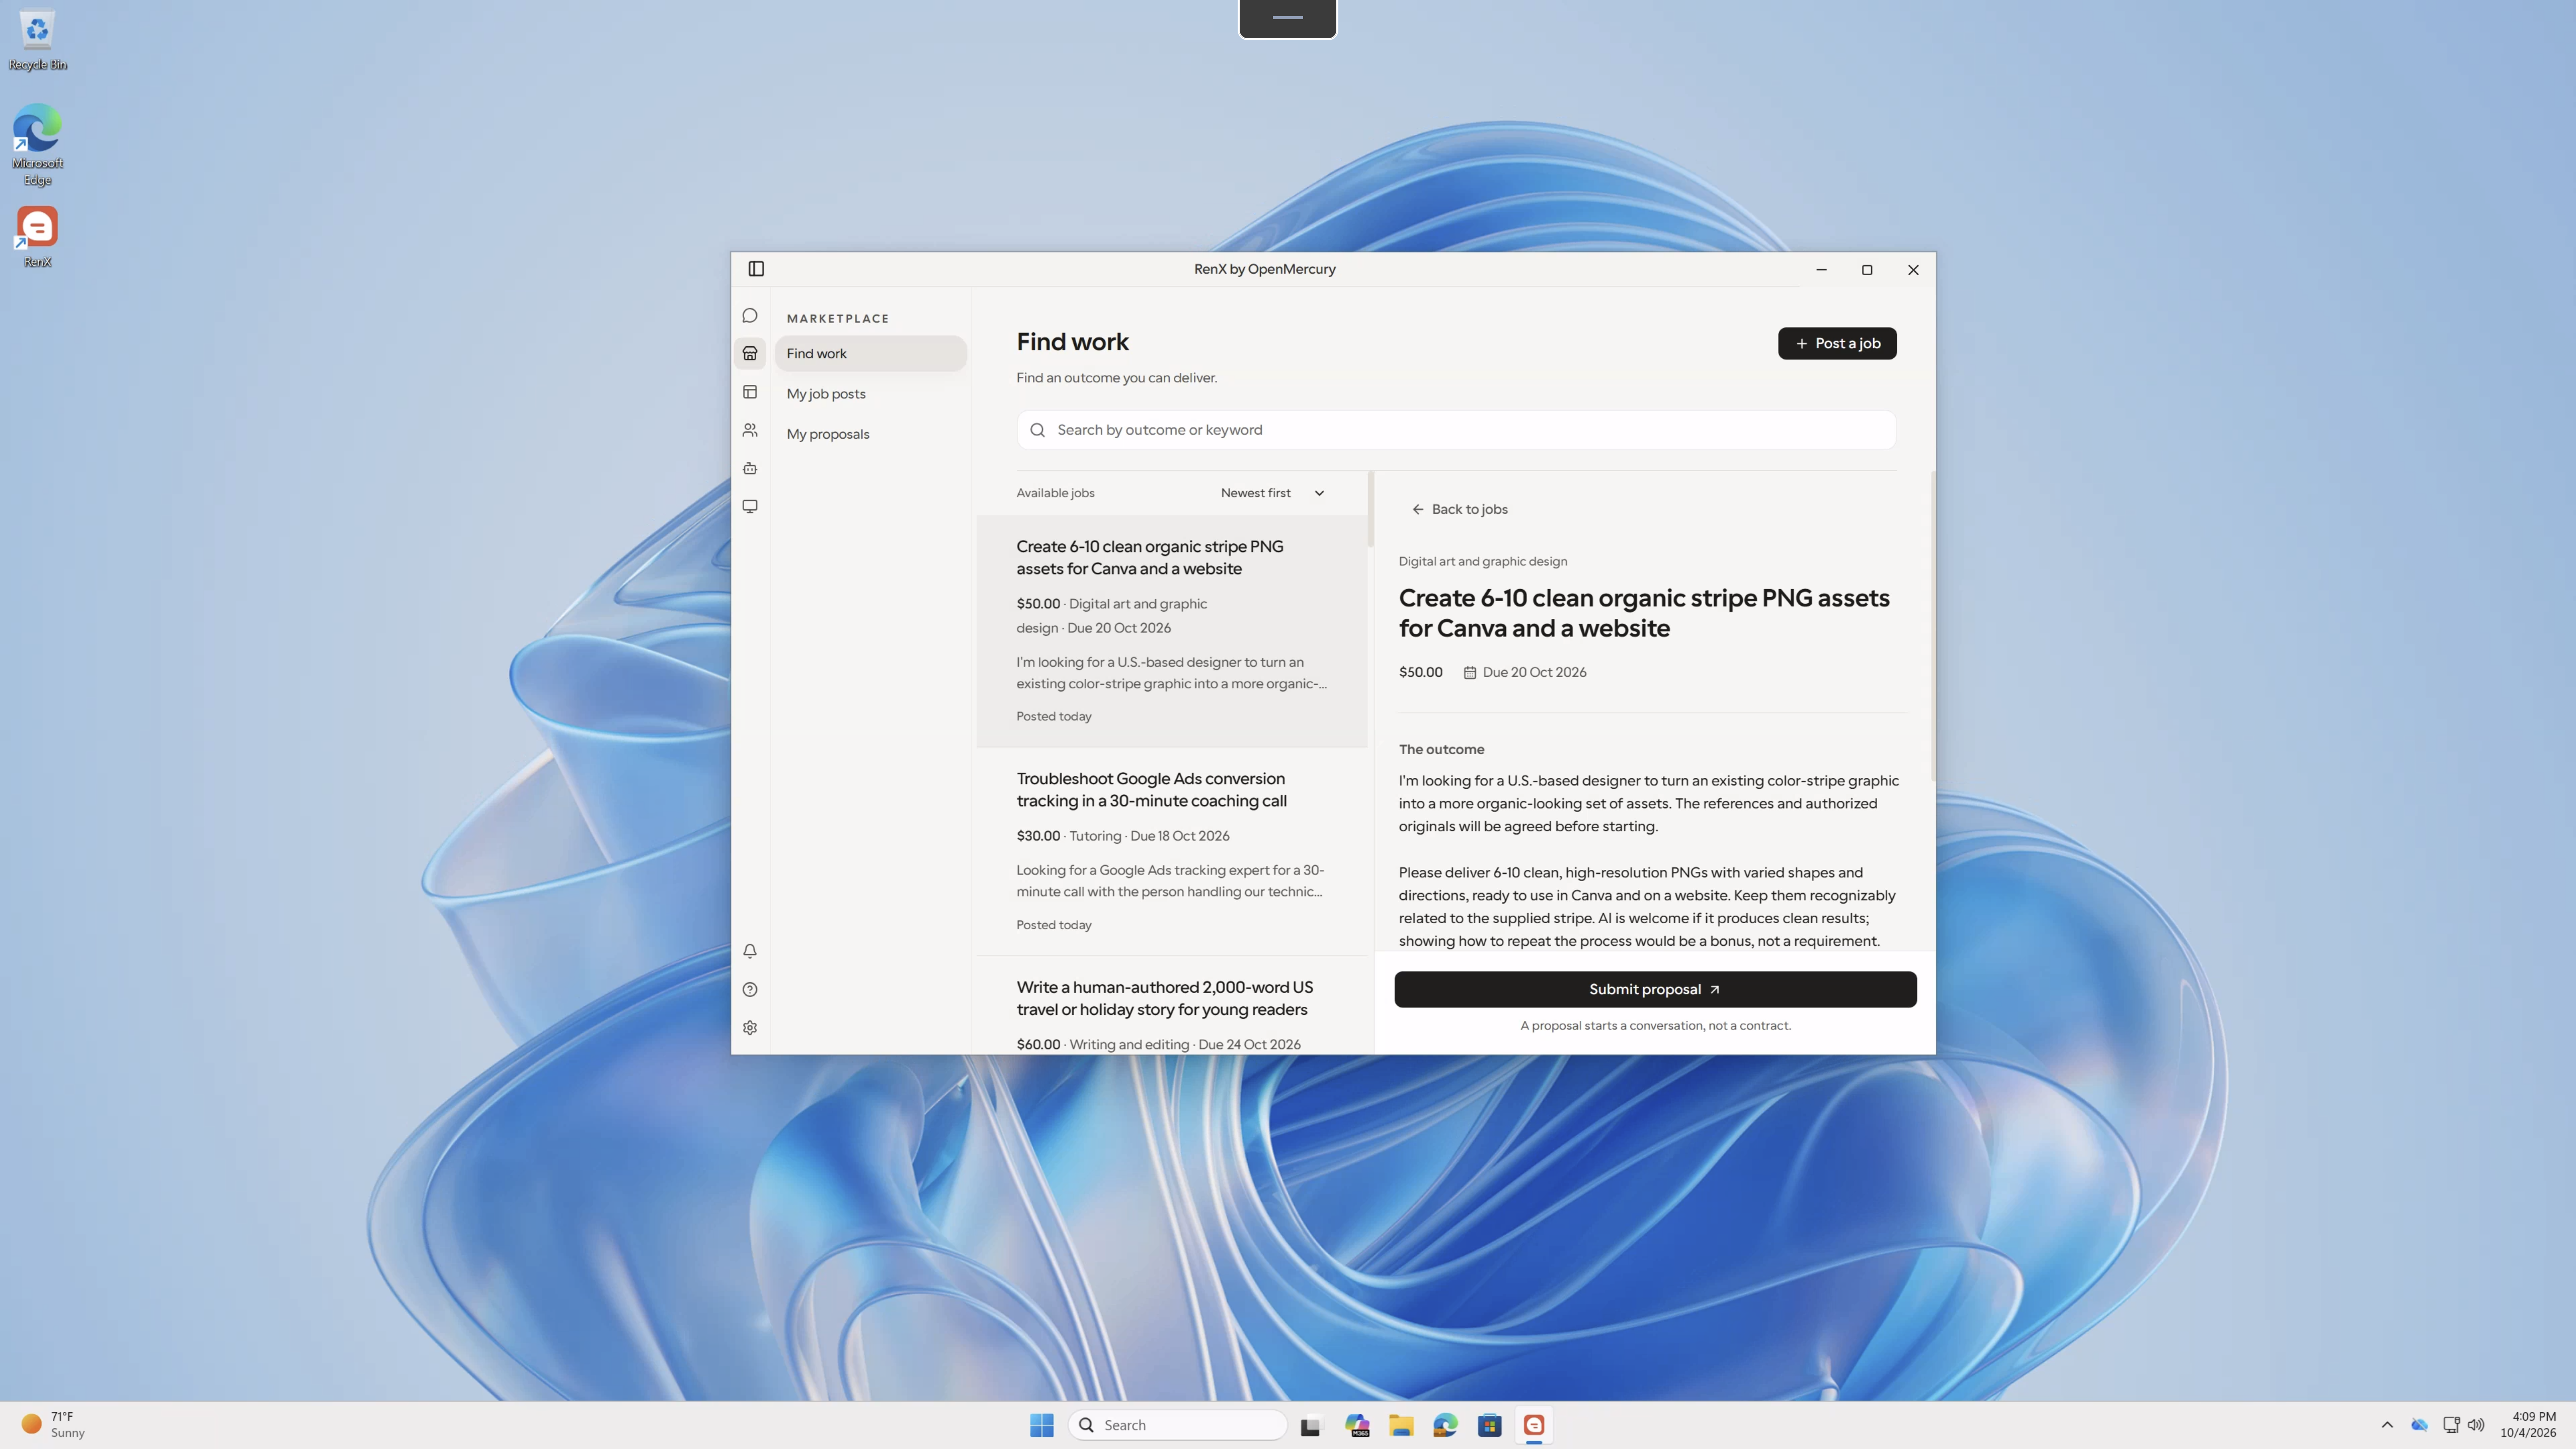This screenshot has width=2576, height=1449.
Task: Select the organic stripe PNG assets job card
Action: tap(1172, 631)
